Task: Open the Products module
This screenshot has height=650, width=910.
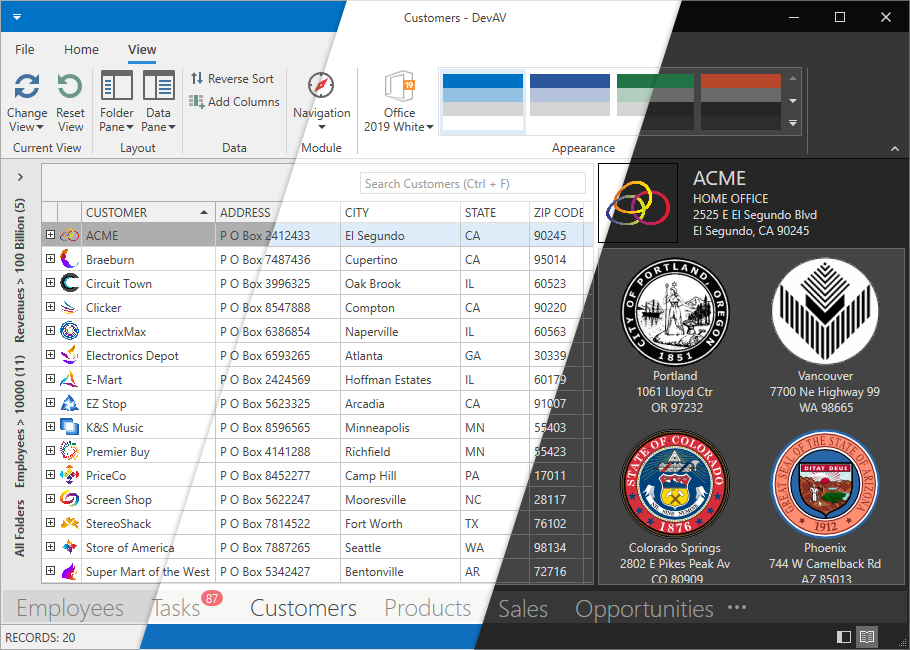Action: click(427, 608)
